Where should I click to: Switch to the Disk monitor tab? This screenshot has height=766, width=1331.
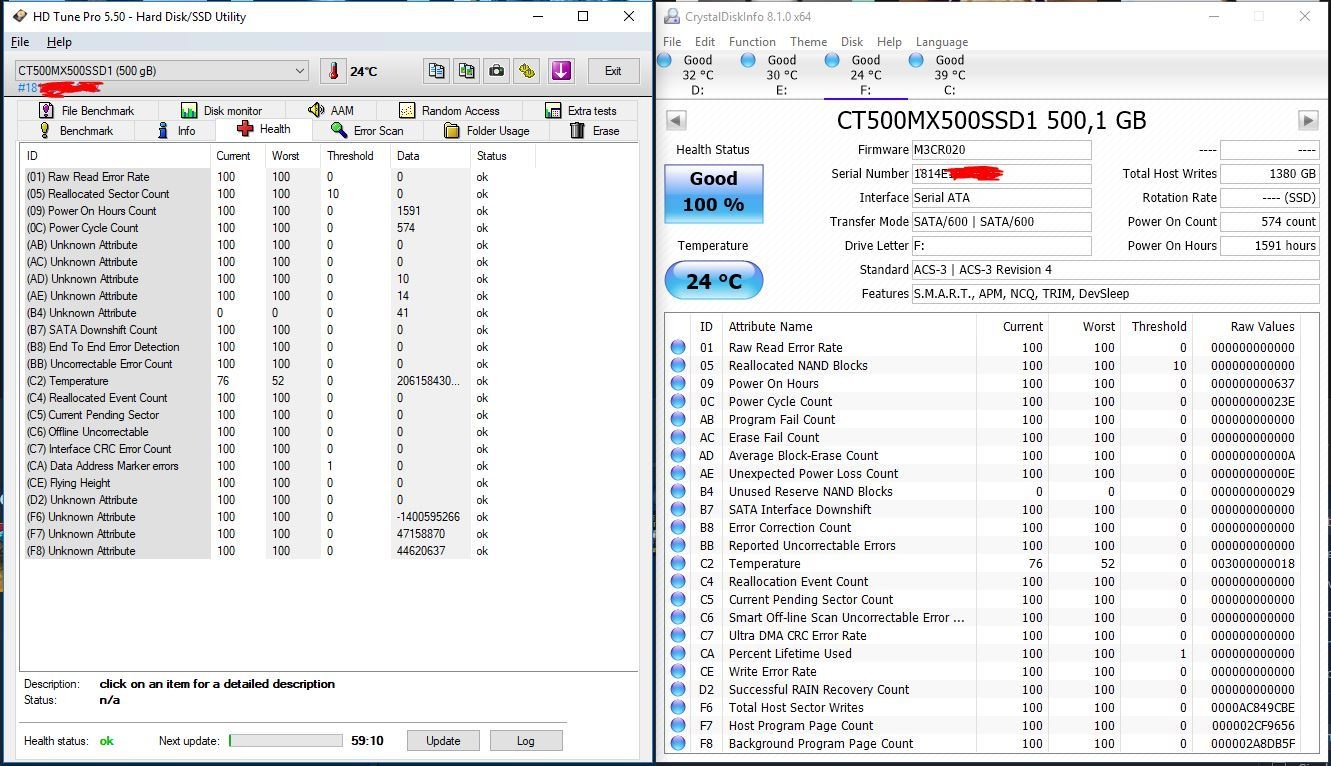pos(222,110)
